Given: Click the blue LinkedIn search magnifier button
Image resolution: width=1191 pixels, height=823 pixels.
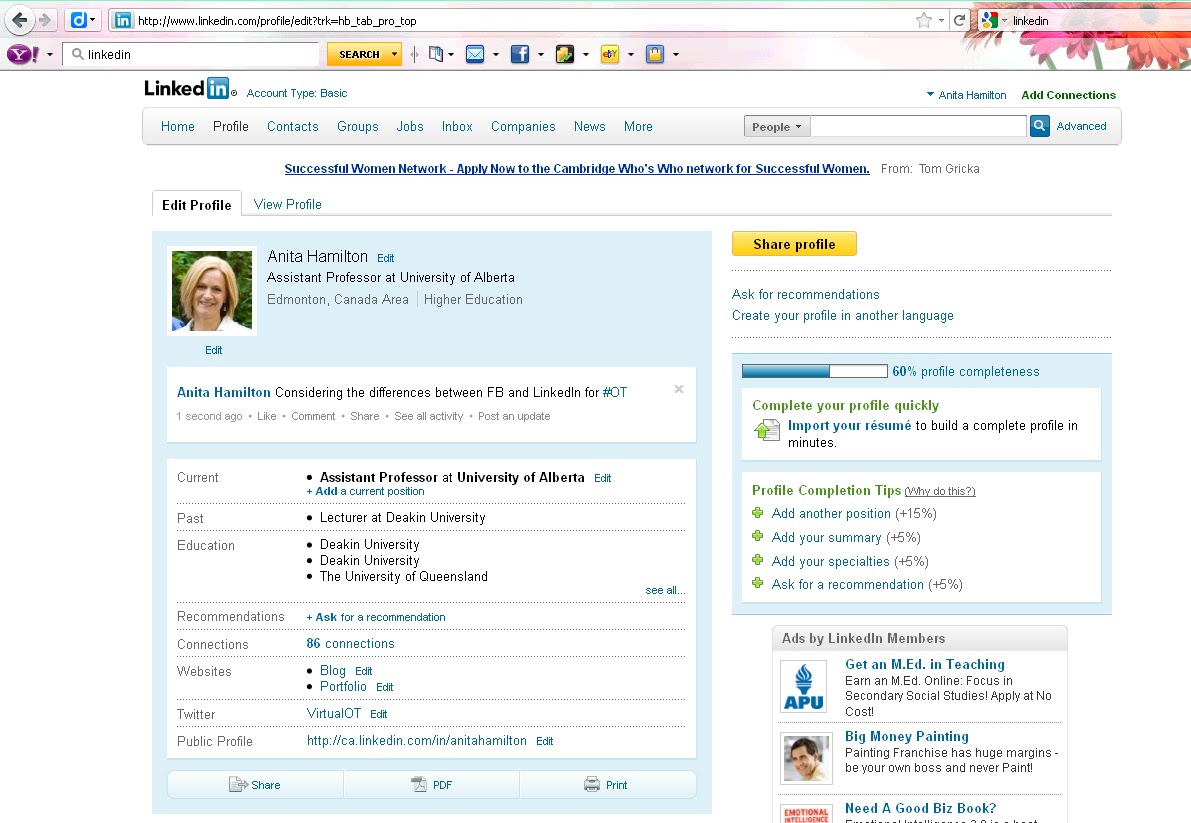Looking at the screenshot, I should 1039,126.
